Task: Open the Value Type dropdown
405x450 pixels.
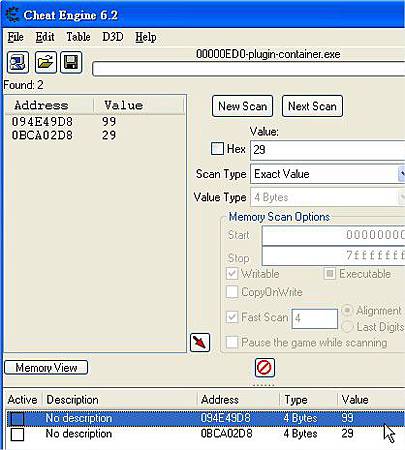Action: pyautogui.click(x=328, y=197)
